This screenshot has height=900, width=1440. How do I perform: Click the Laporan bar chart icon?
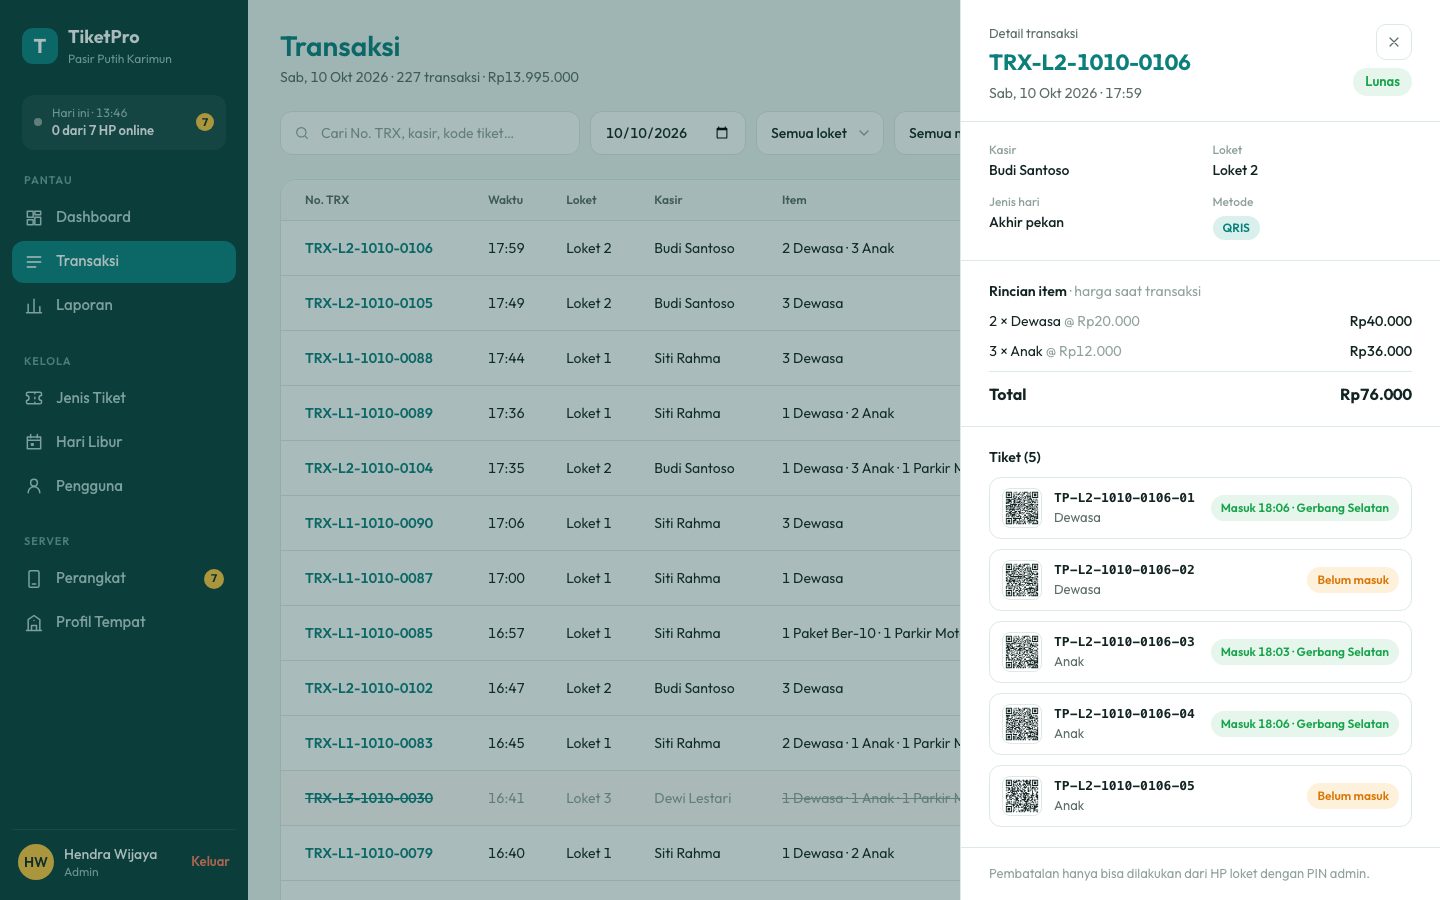pyautogui.click(x=34, y=306)
